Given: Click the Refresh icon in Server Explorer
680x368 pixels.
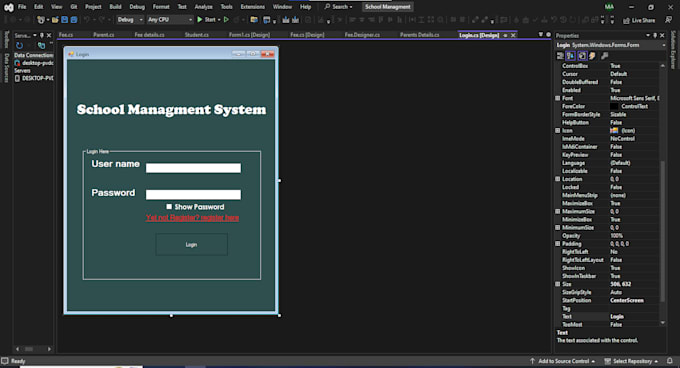Looking at the screenshot, I should click(20, 45).
